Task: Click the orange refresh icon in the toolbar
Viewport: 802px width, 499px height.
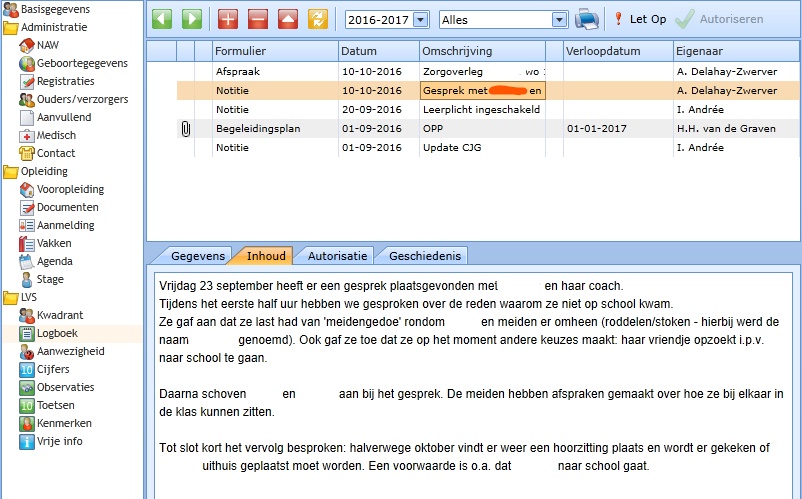Action: click(x=318, y=19)
